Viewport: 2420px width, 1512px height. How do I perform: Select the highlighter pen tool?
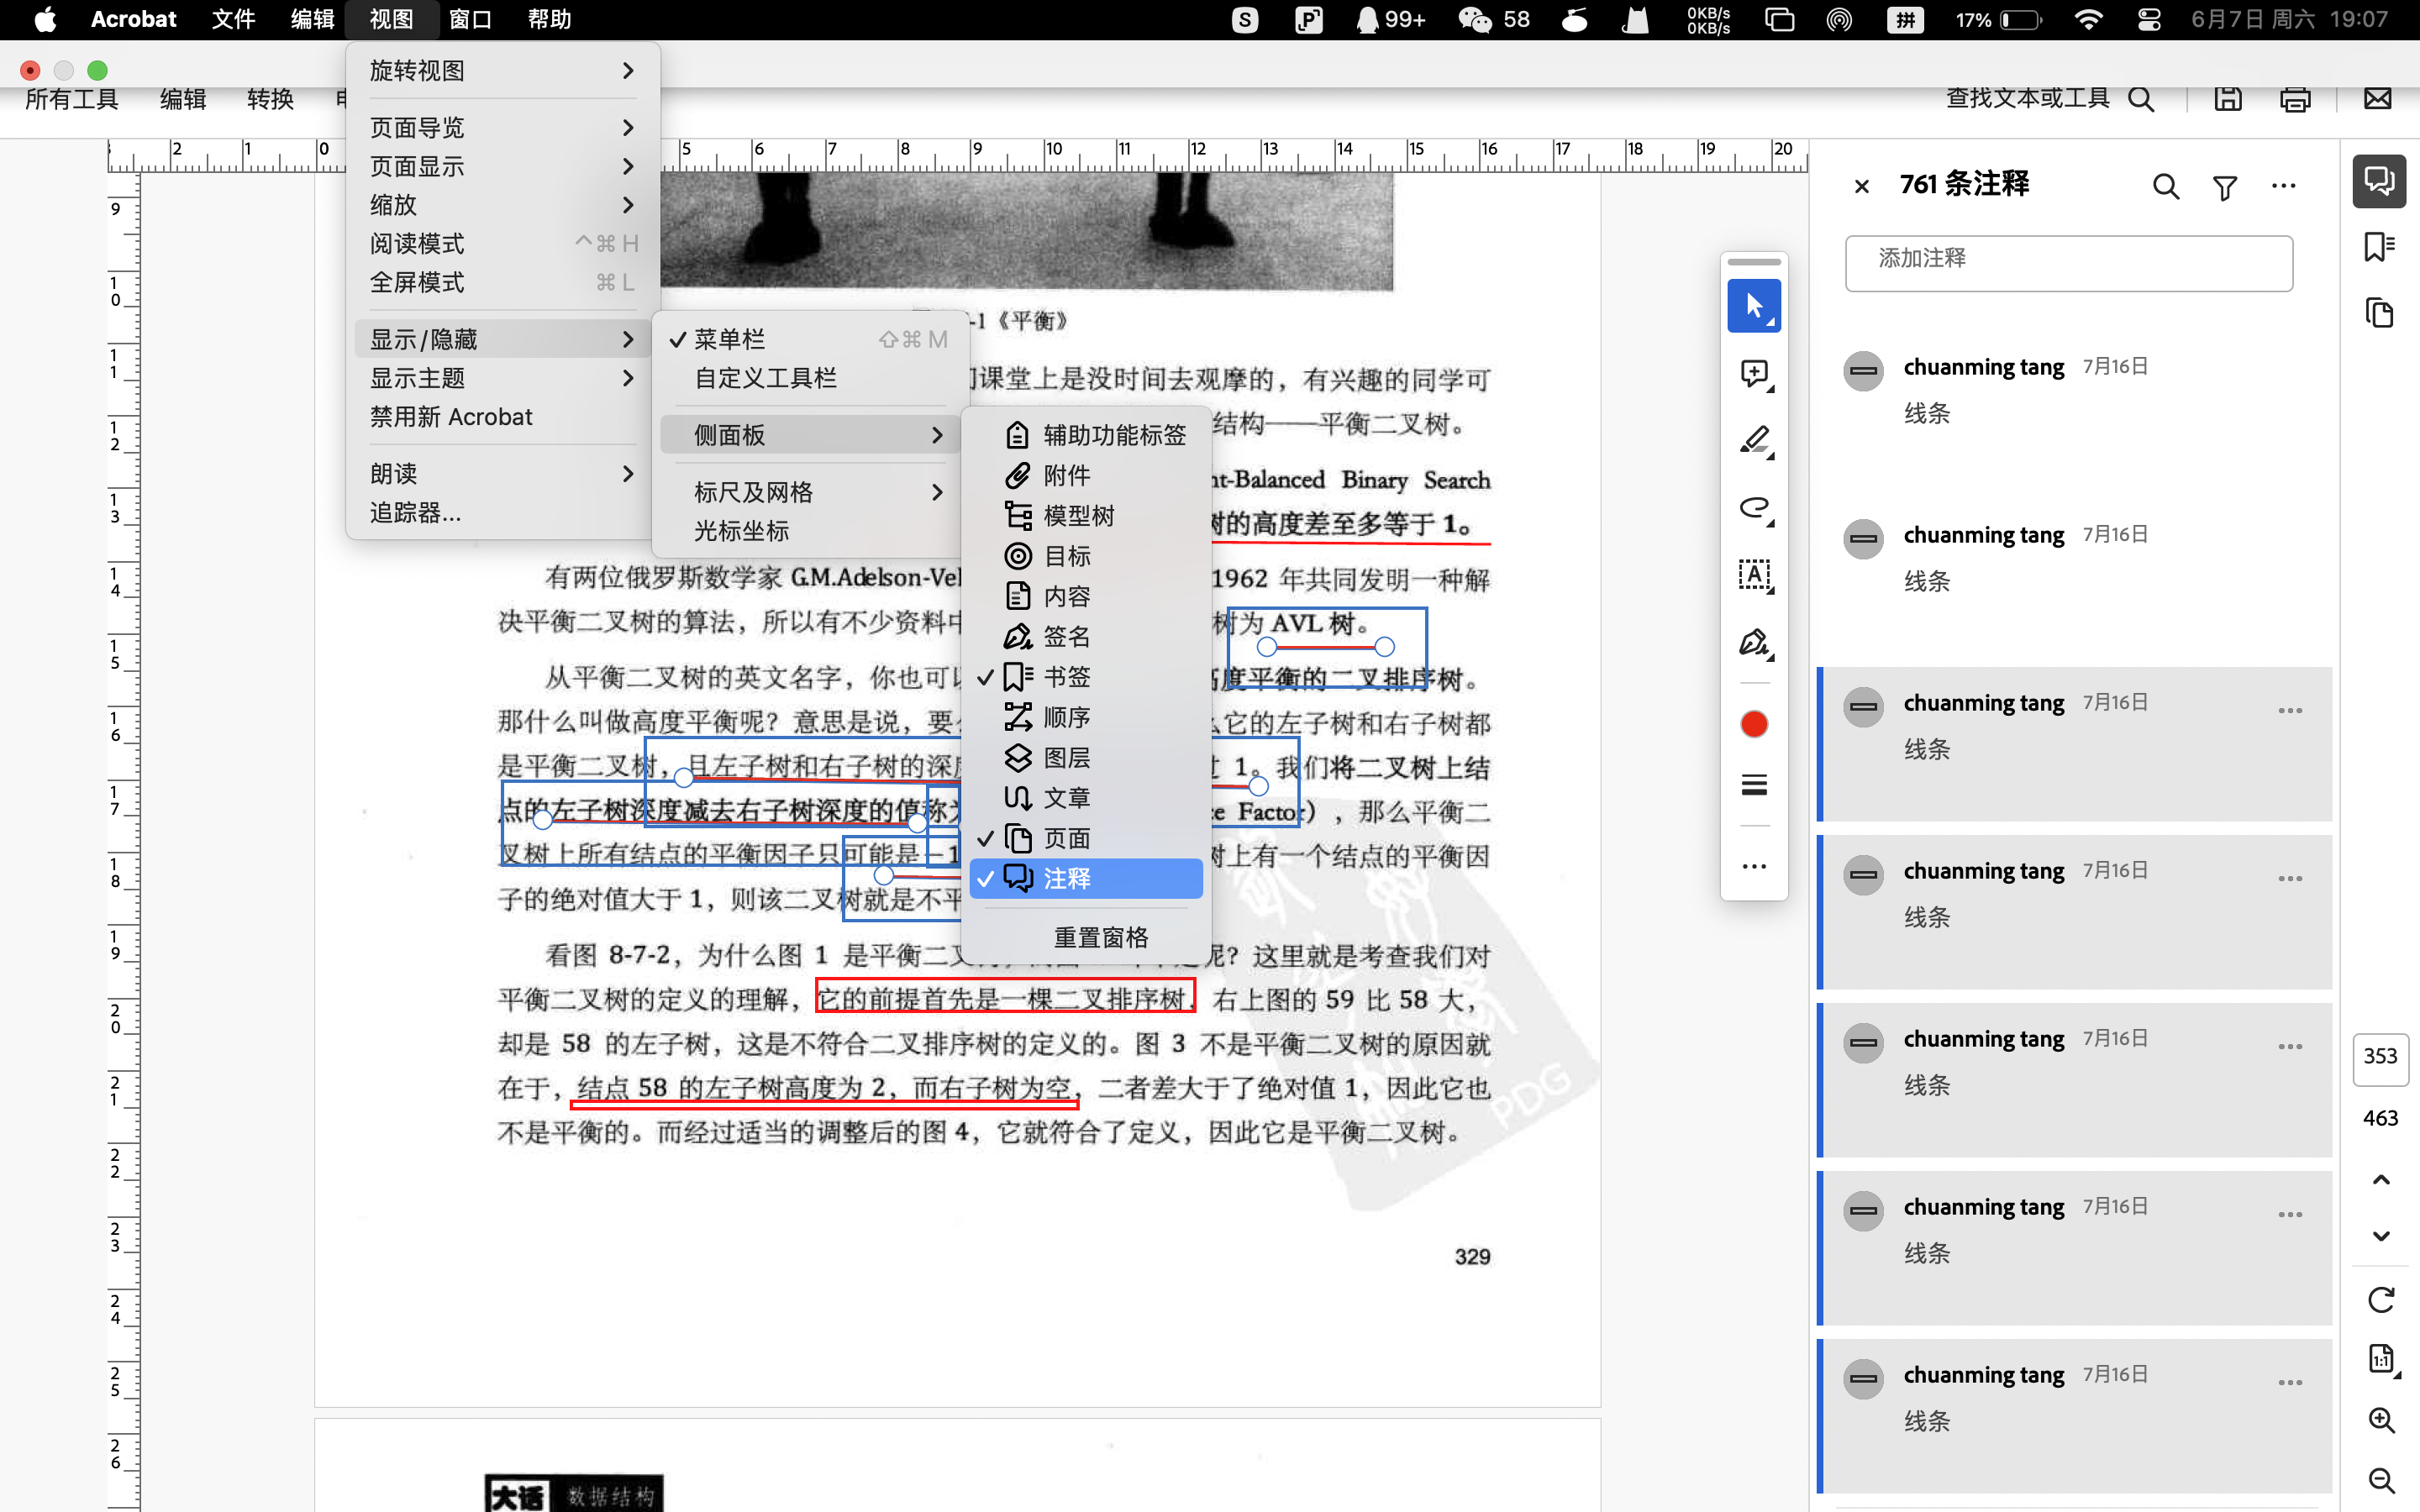coord(1753,440)
